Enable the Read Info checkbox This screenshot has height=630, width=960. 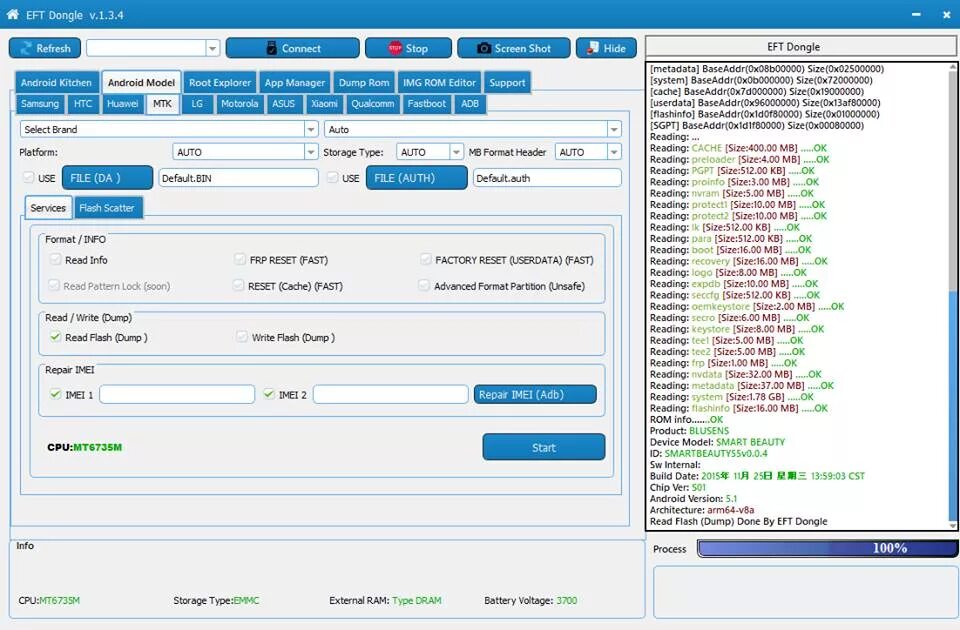click(x=56, y=260)
